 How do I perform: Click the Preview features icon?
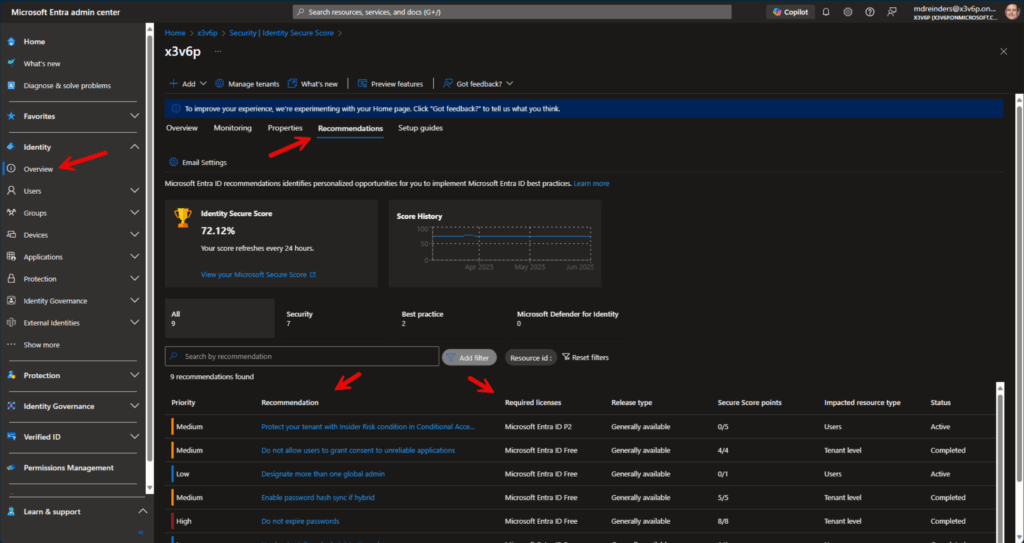tap(362, 84)
